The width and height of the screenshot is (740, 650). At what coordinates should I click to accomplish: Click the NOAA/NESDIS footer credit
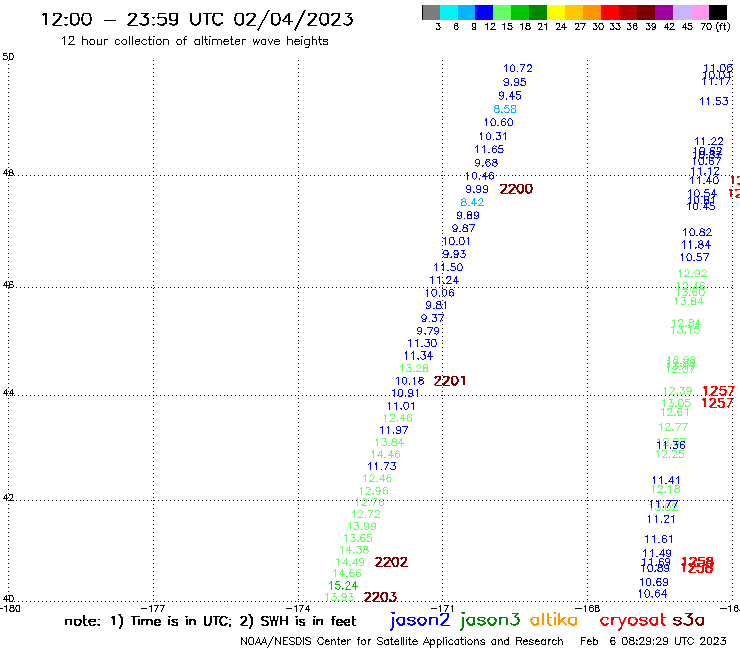pos(402,641)
